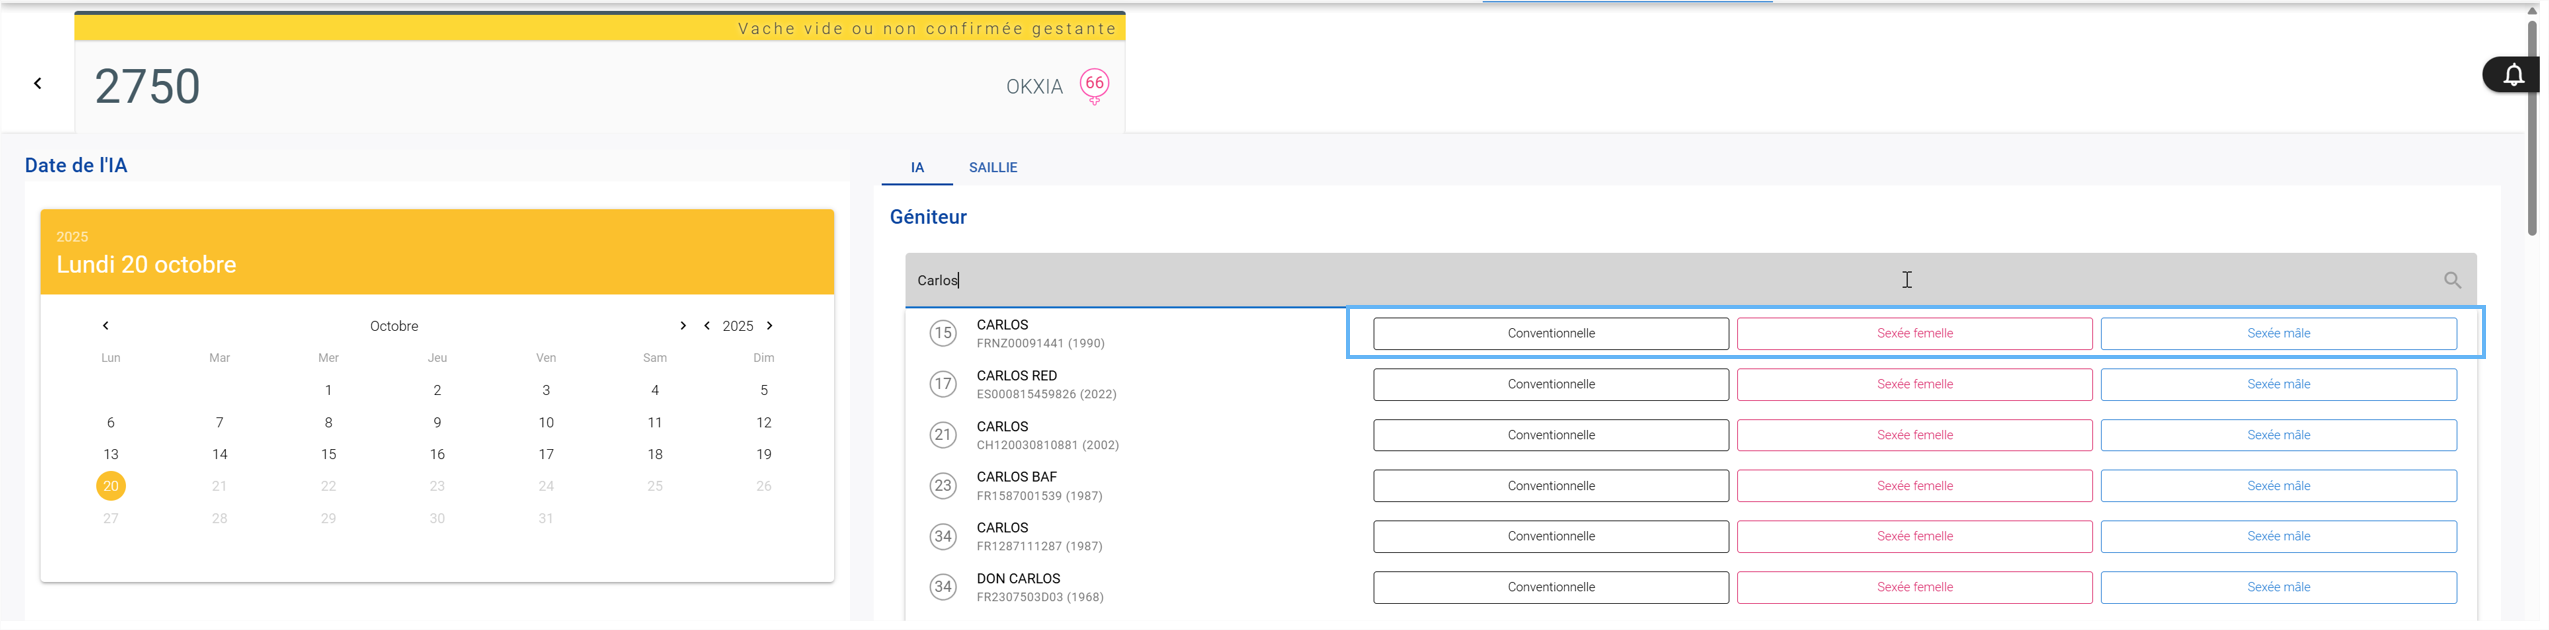This screenshot has width=2549, height=630.
Task: Click the 21 badge for CARLOS CH120030810881
Action: 943,436
